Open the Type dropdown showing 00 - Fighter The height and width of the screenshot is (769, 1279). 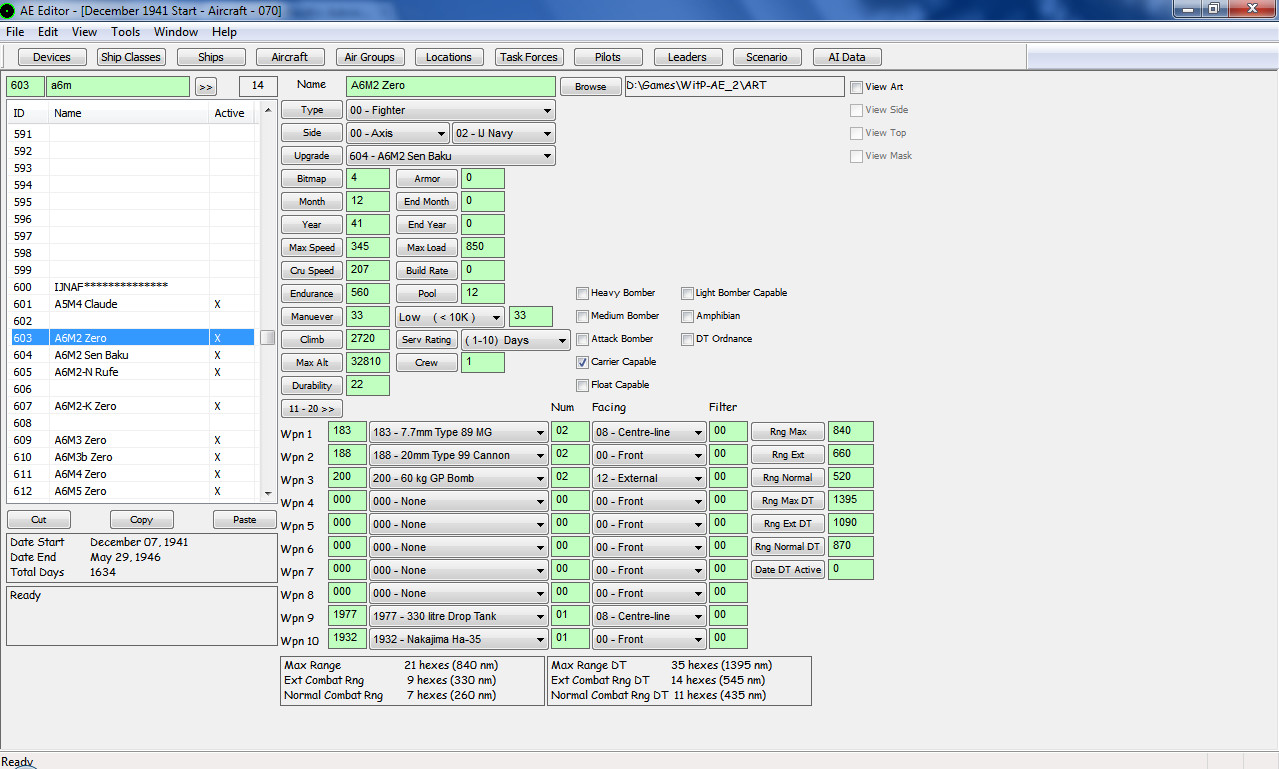click(x=451, y=110)
